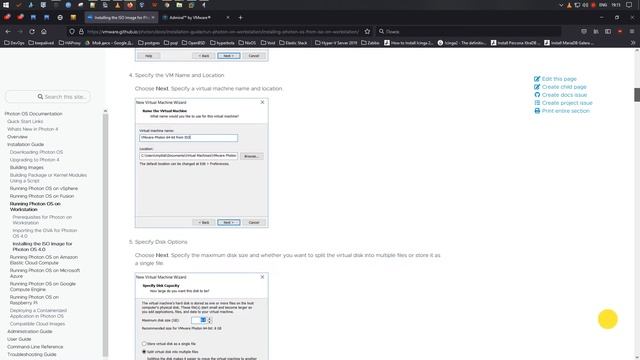Screen dimensions: 640x360
Task: Click the ENG language indicator in tray
Action: click(603, 5)
